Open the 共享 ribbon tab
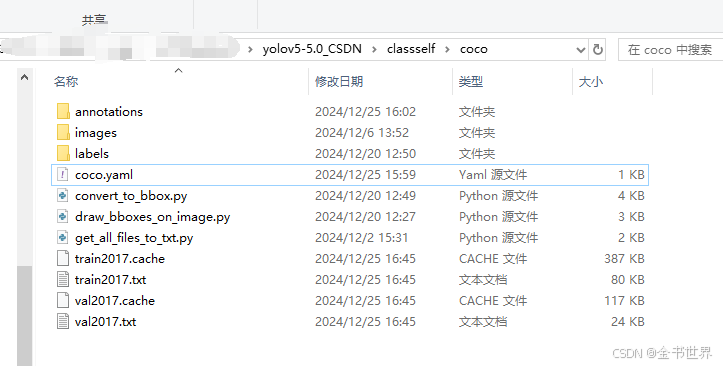723x366 pixels. (x=95, y=20)
